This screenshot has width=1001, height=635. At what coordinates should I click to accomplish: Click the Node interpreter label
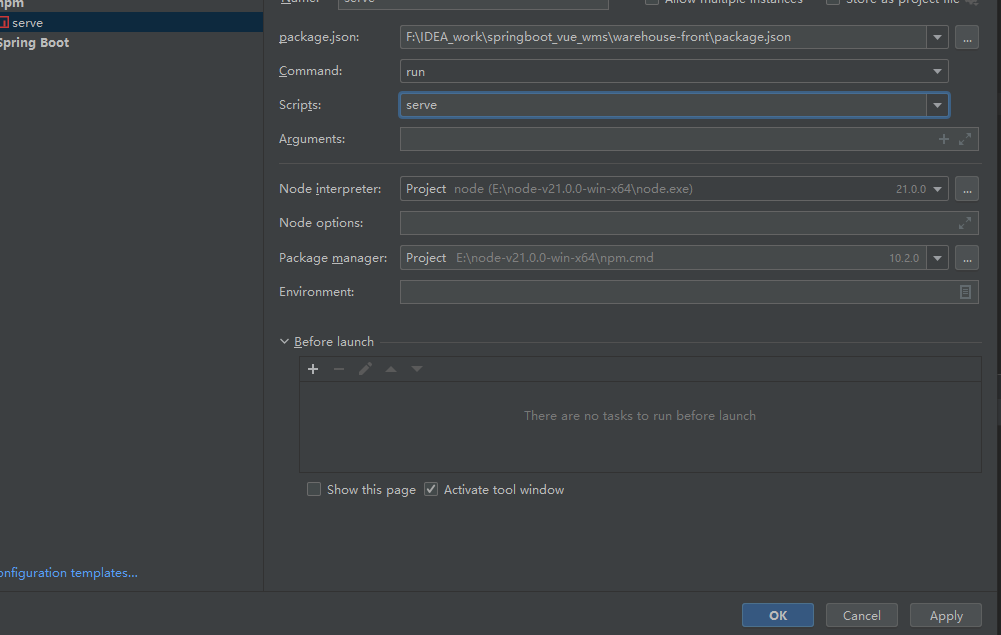330,189
